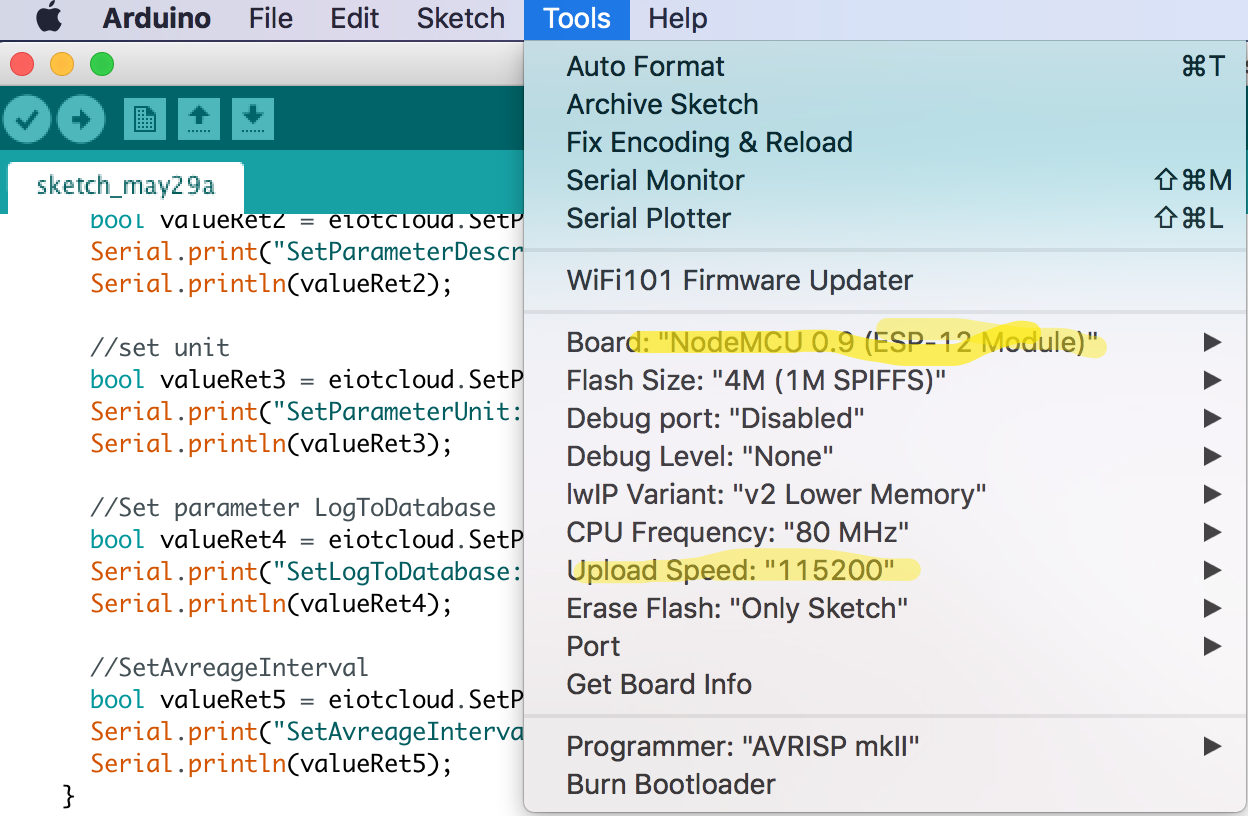The height and width of the screenshot is (816, 1248).
Task: Expand the Erase Flash submenu
Action: tap(886, 609)
